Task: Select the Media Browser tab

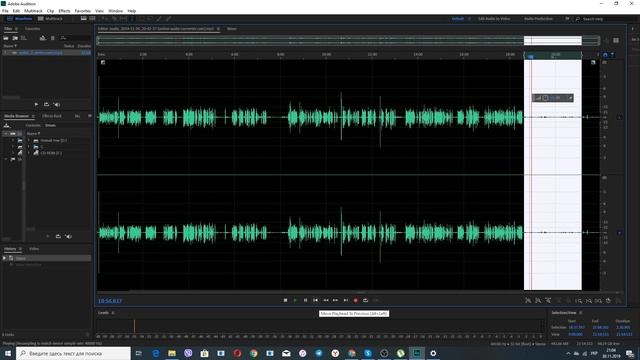Action: 16,116
